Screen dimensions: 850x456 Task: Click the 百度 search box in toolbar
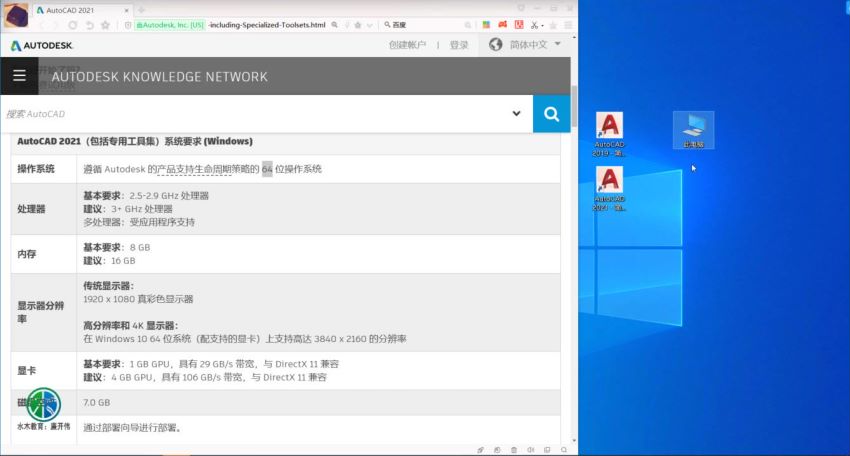pyautogui.click(x=427, y=25)
